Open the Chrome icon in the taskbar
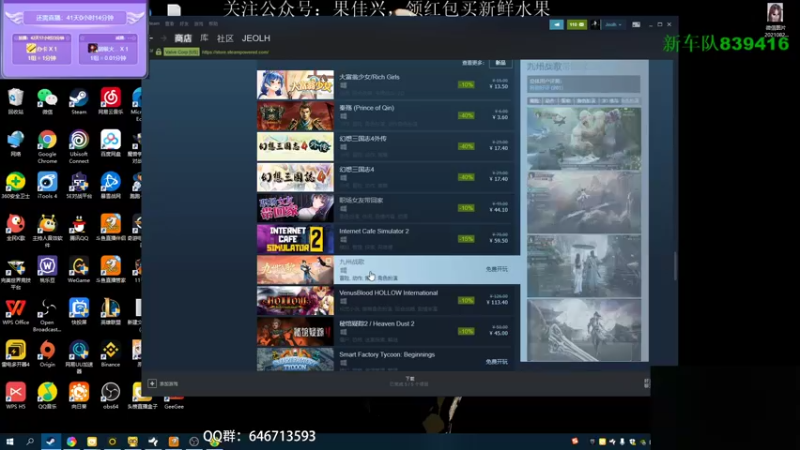Image resolution: width=800 pixels, height=450 pixels. click(x=71, y=441)
